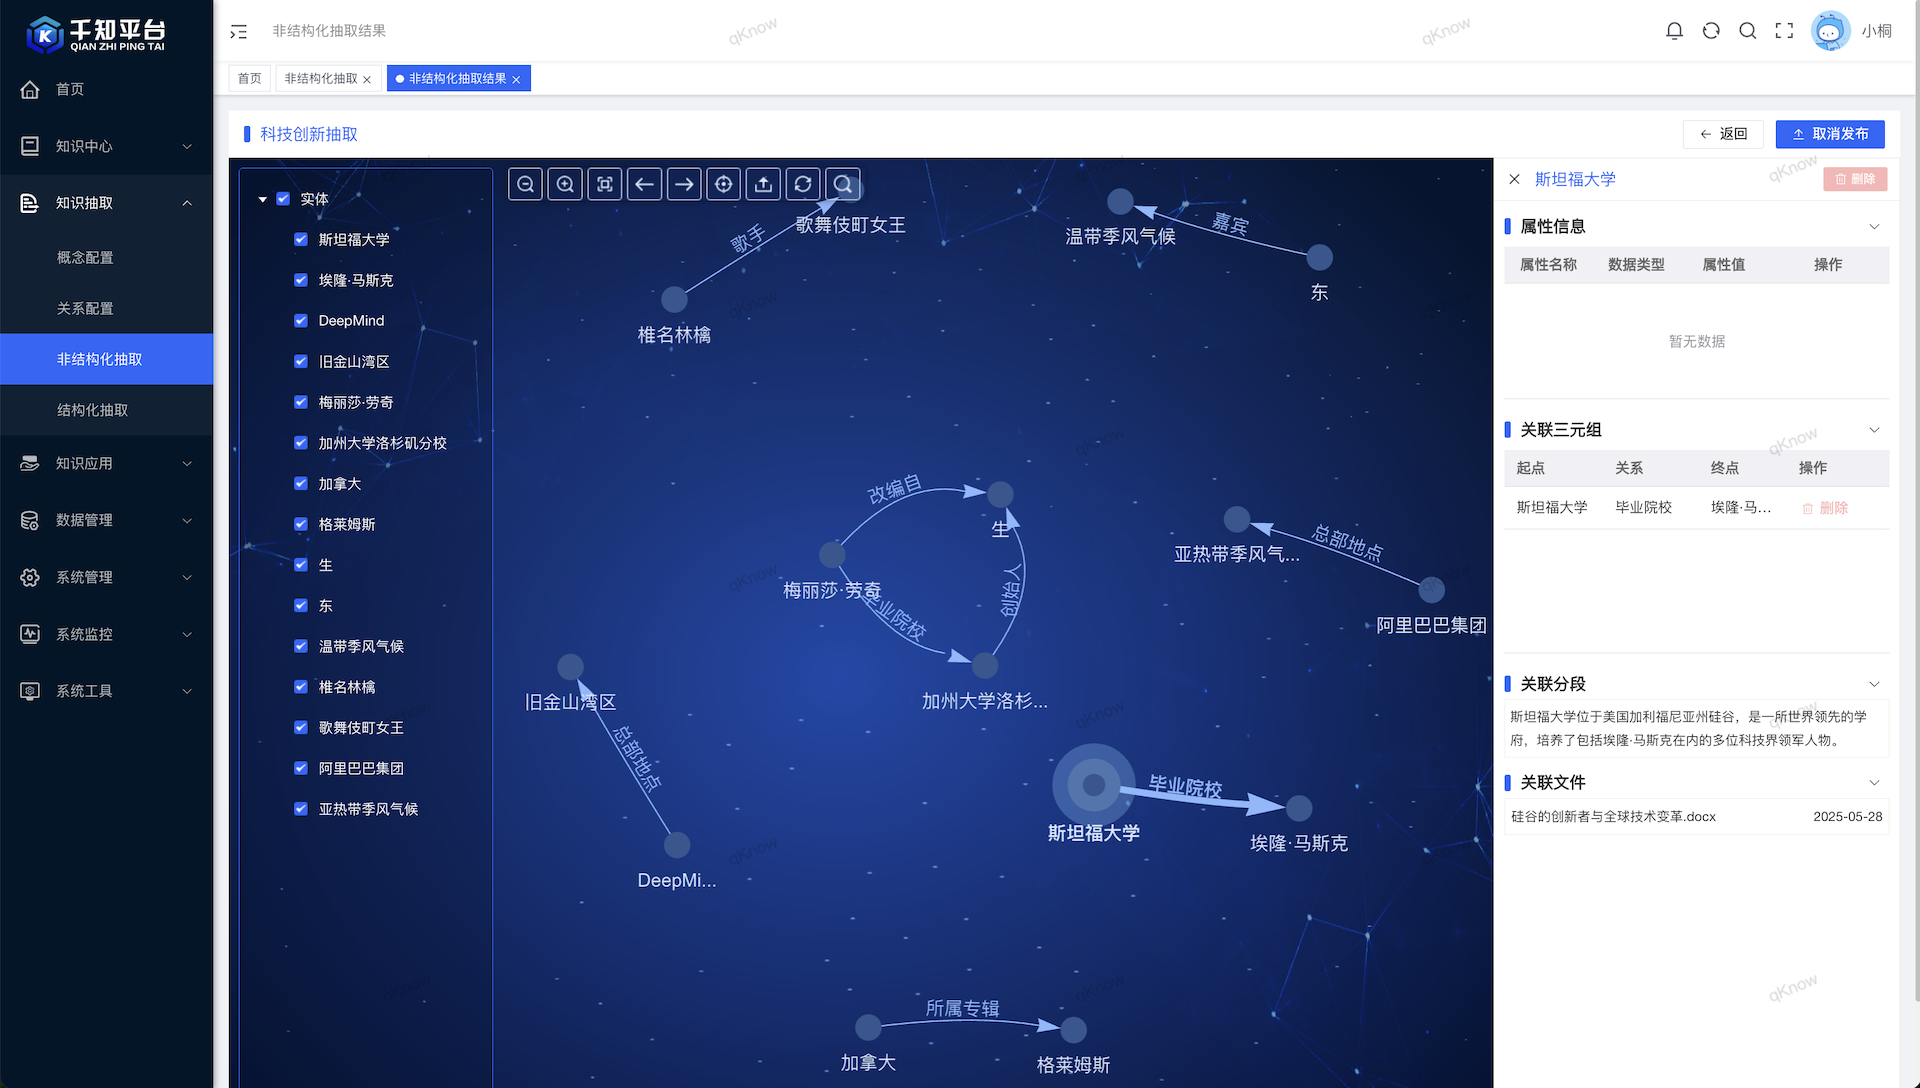The height and width of the screenshot is (1088, 1920).
Task: Click the 小桐 user avatar
Action: [1830, 31]
